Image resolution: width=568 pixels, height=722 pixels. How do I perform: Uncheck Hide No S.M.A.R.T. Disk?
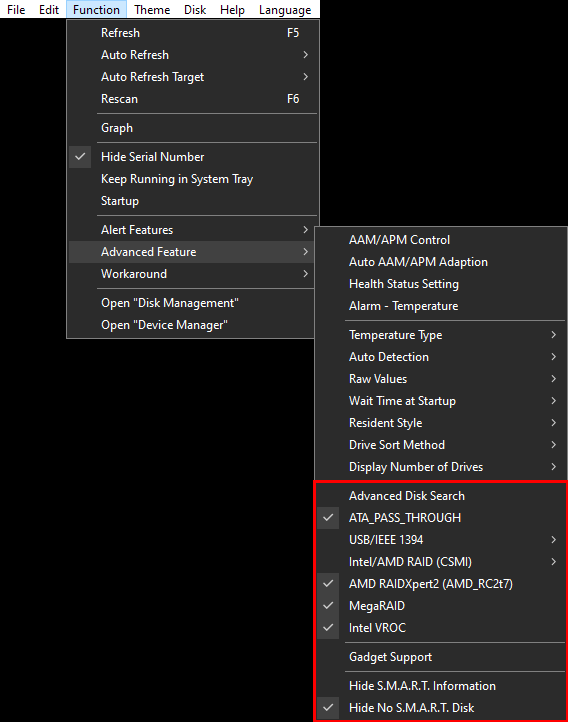tap(441, 708)
